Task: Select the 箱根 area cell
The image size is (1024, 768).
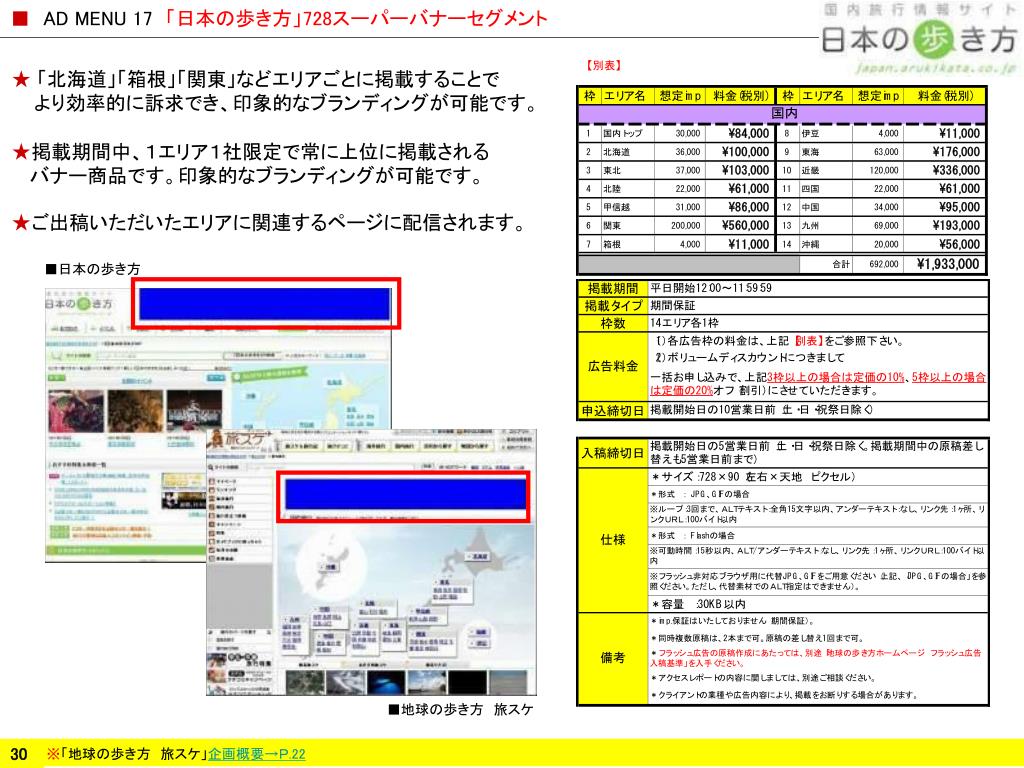Action: (626, 244)
